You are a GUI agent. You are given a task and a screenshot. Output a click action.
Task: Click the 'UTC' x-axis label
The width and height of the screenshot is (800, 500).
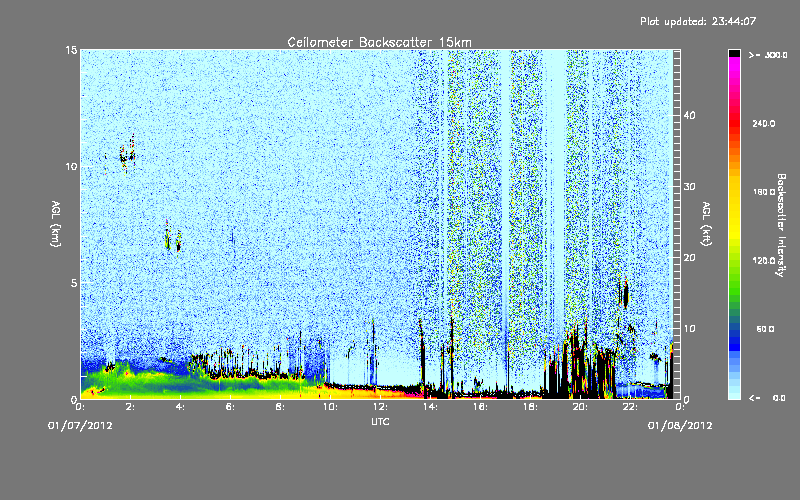(380, 421)
